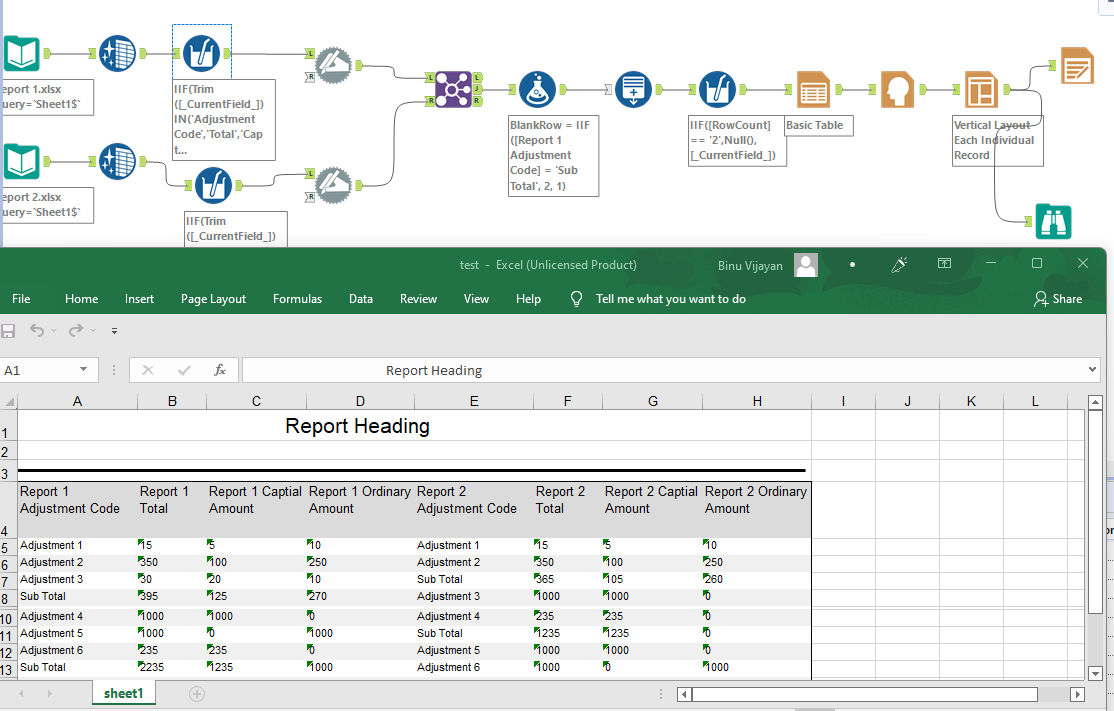Select the sheet1 worksheet tab

123,692
